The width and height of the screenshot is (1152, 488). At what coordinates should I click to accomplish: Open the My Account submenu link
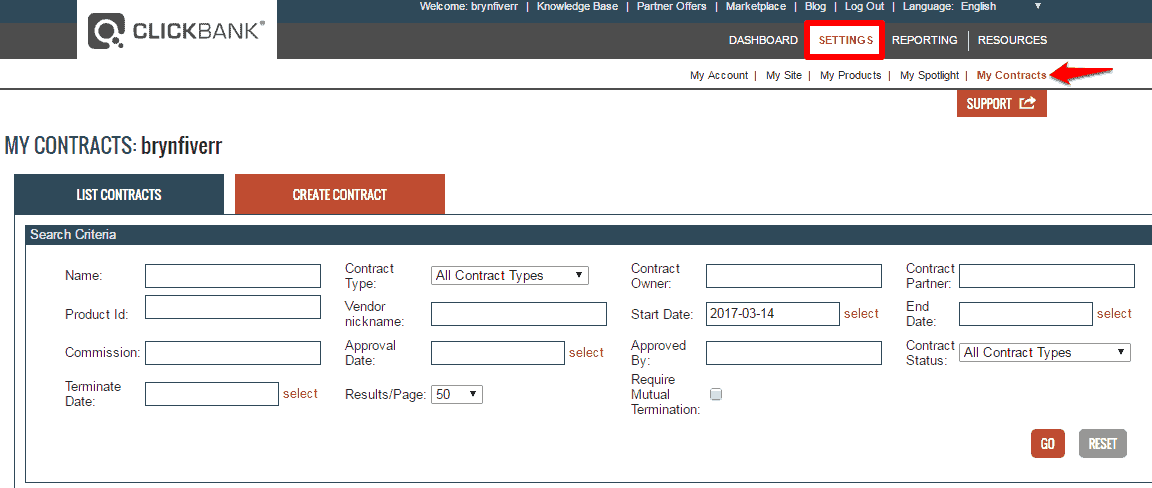[719, 75]
